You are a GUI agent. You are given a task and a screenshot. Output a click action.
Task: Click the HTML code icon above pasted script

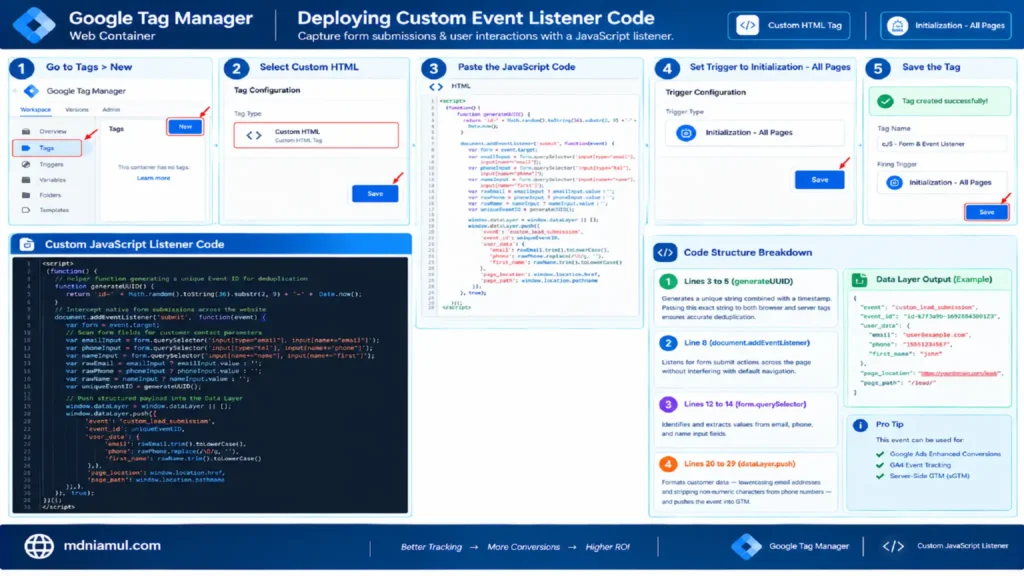pyautogui.click(x=436, y=86)
